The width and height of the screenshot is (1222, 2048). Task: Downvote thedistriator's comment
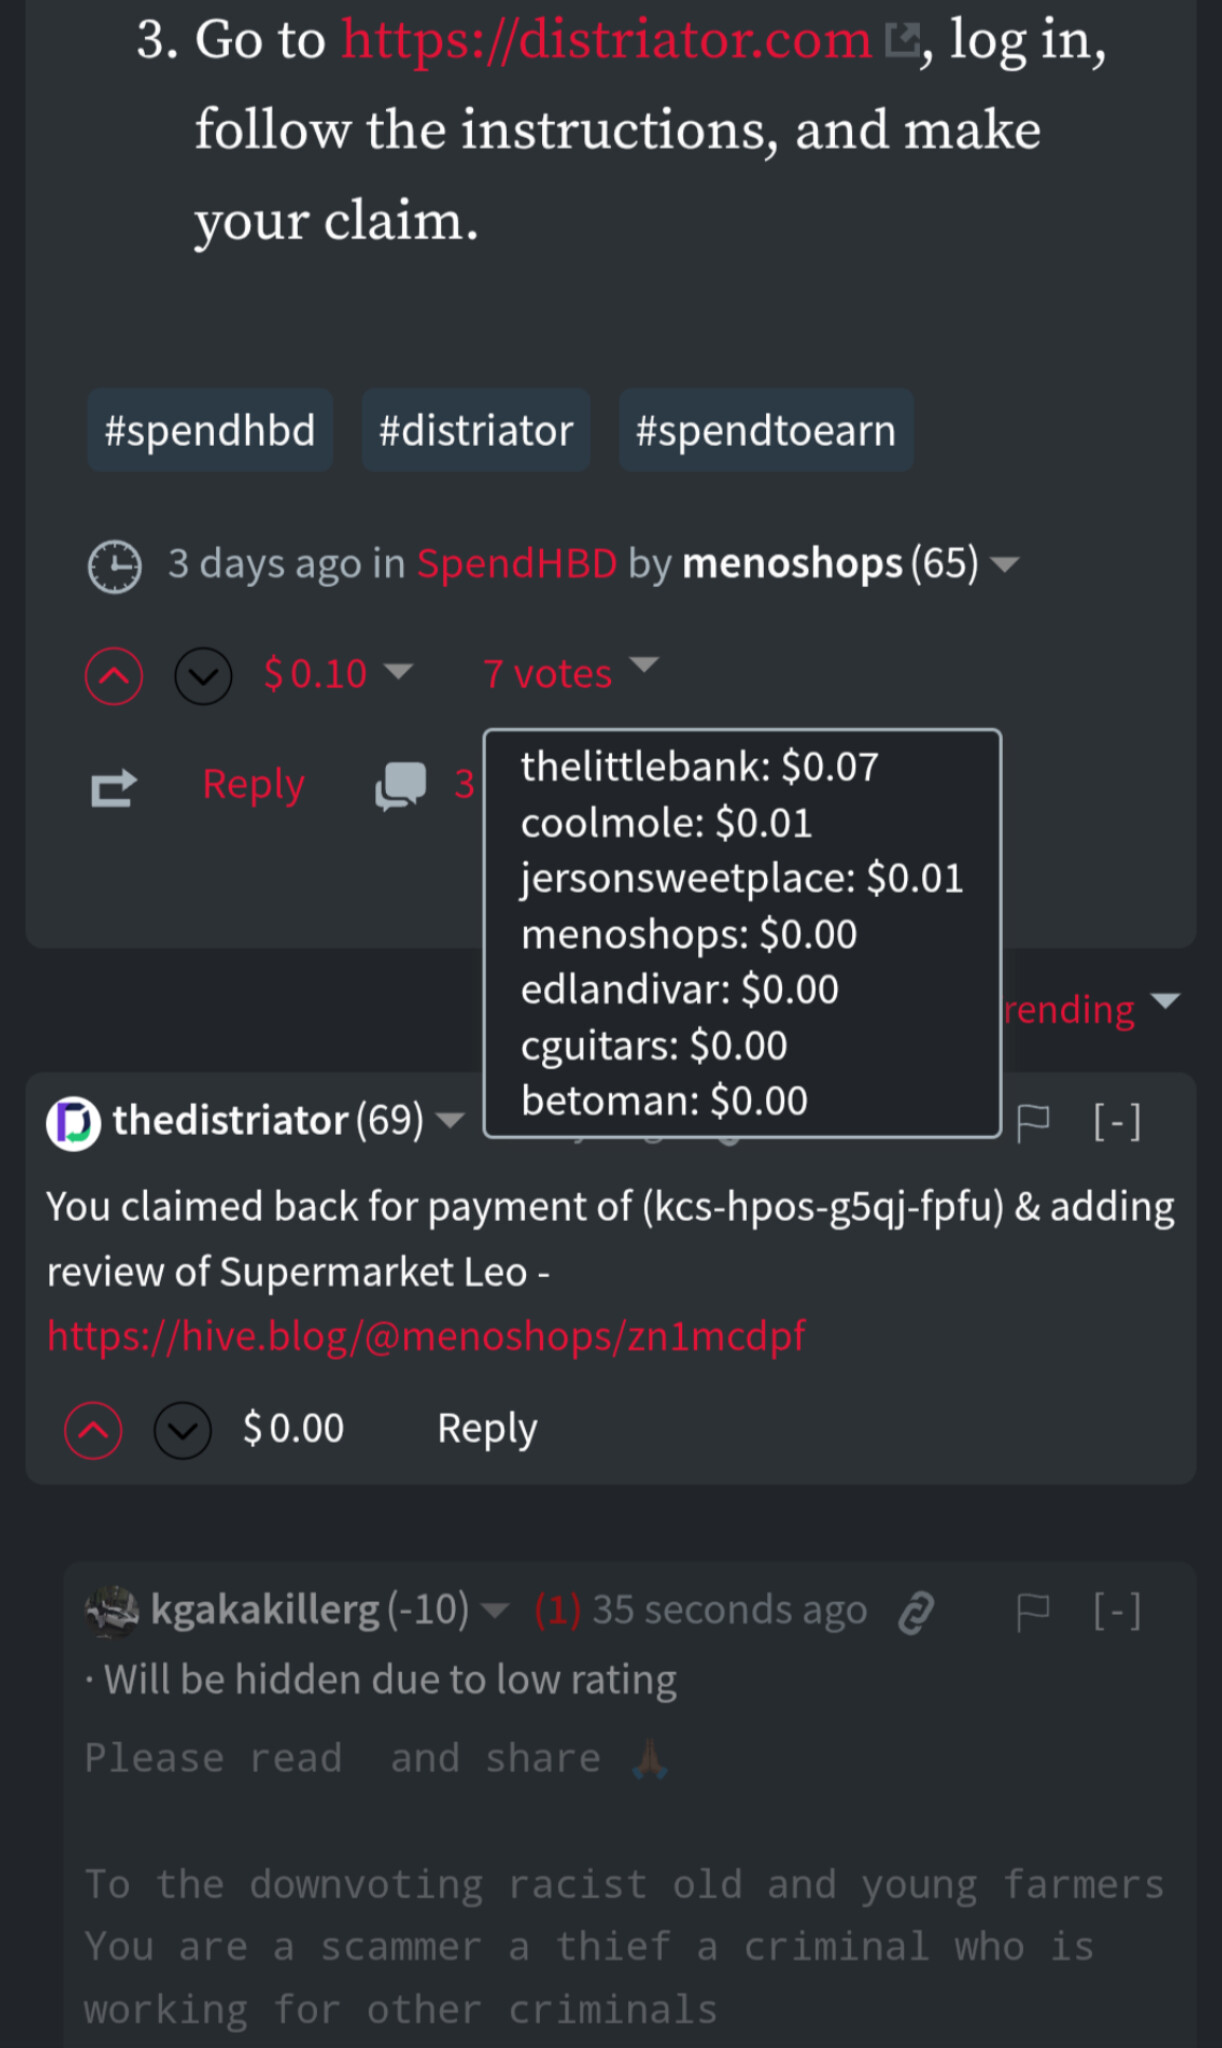tap(182, 1430)
